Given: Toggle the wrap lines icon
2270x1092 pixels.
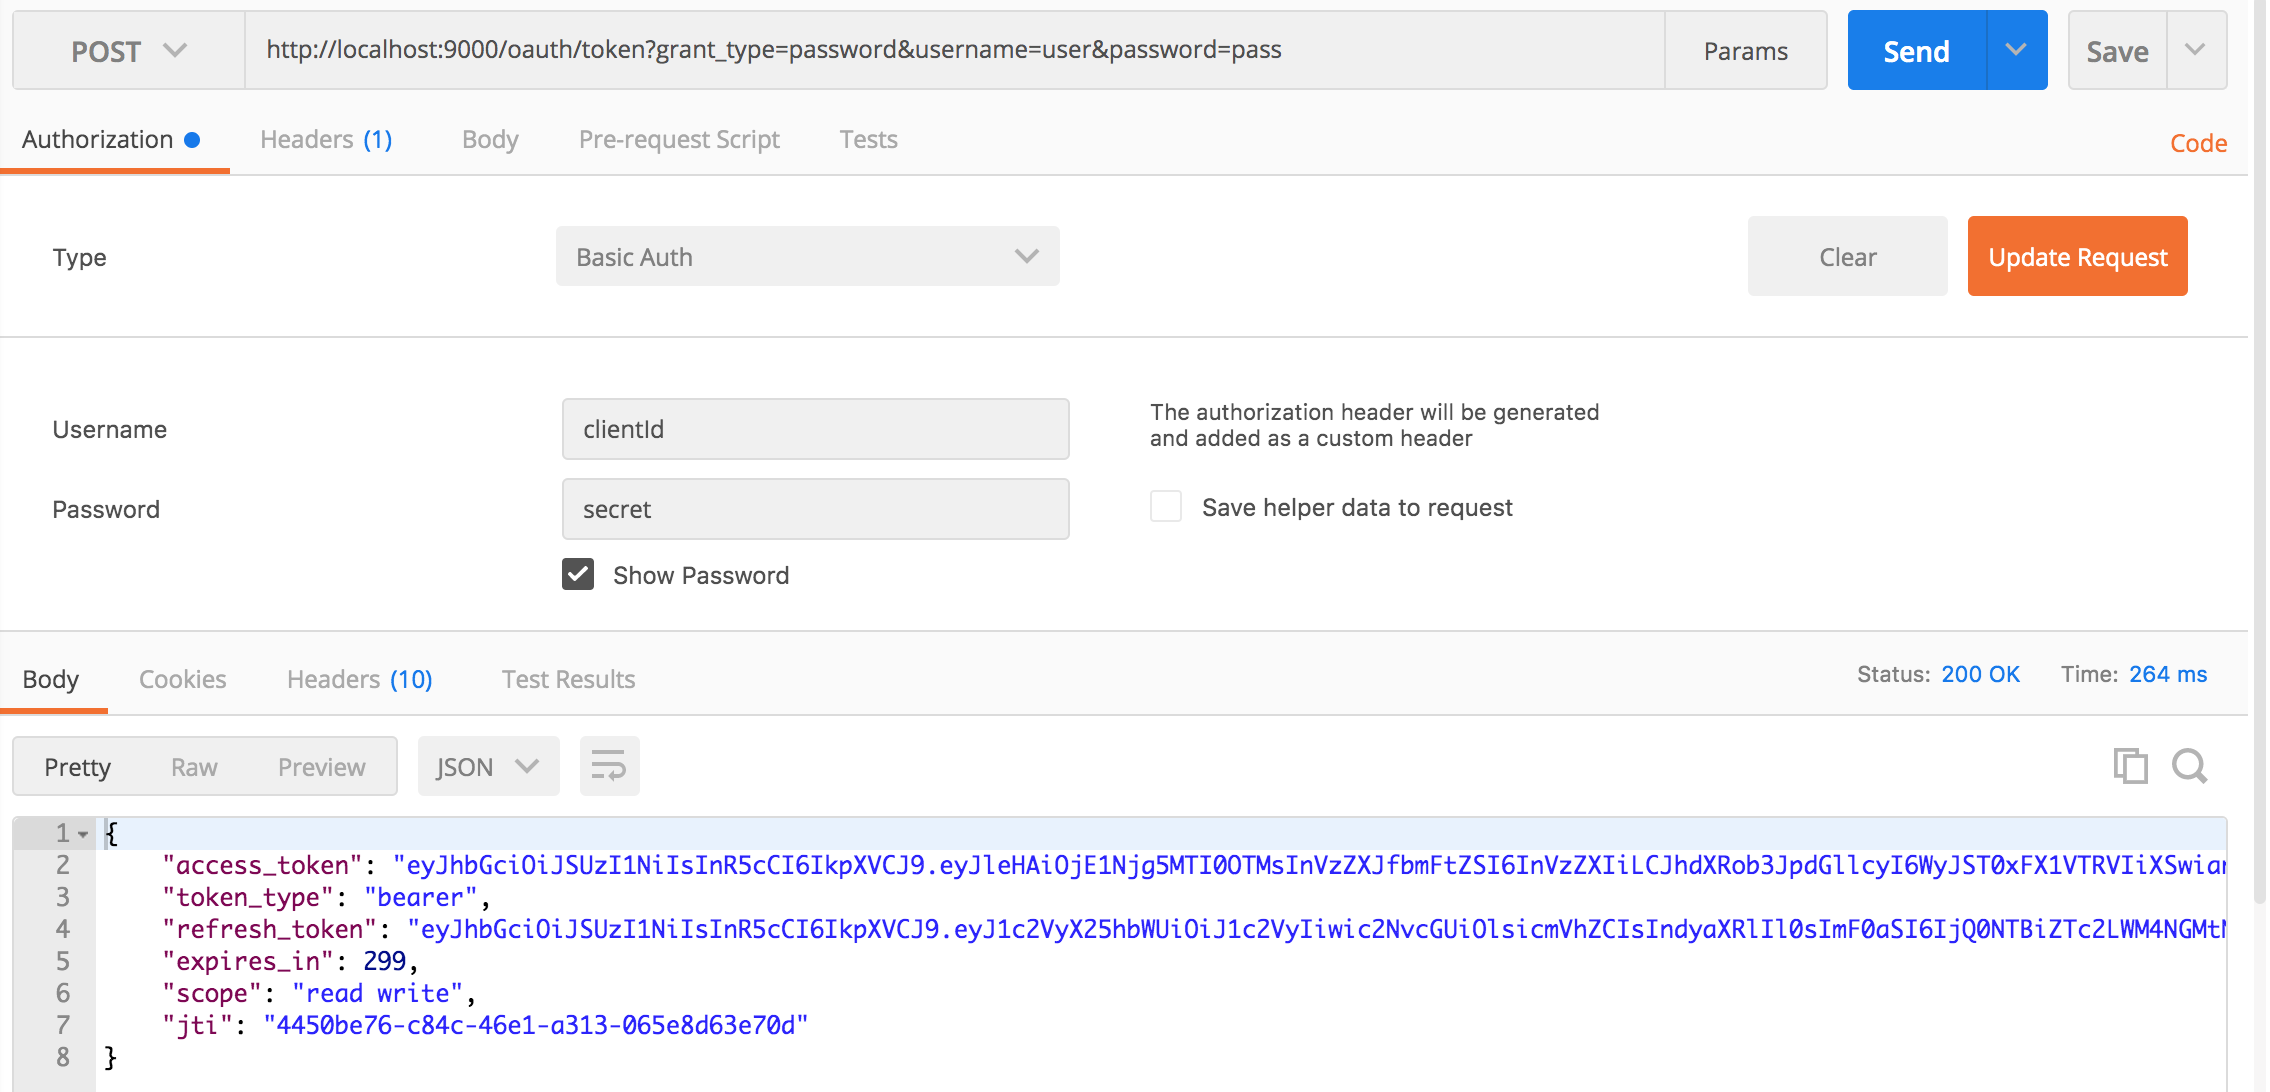Looking at the screenshot, I should click(609, 766).
